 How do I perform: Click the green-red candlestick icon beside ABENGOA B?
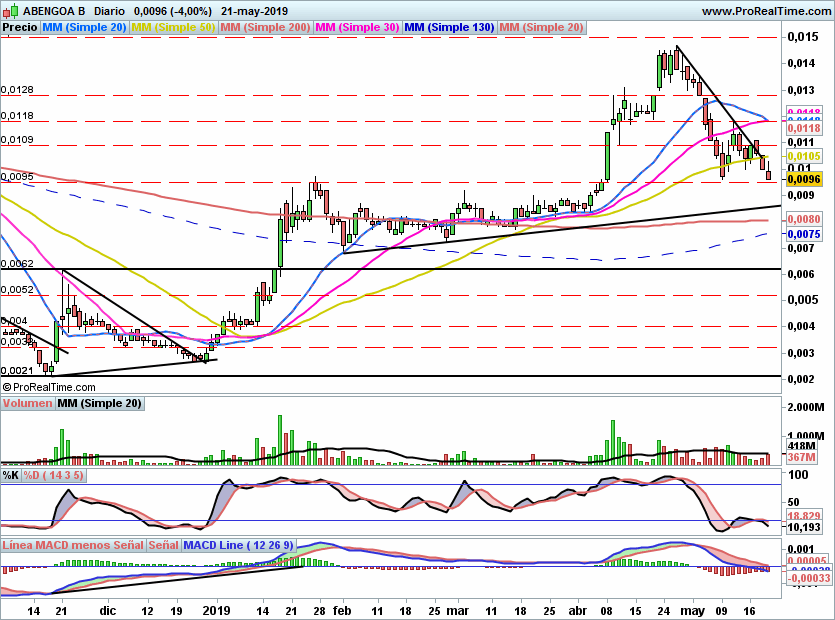coord(10,10)
